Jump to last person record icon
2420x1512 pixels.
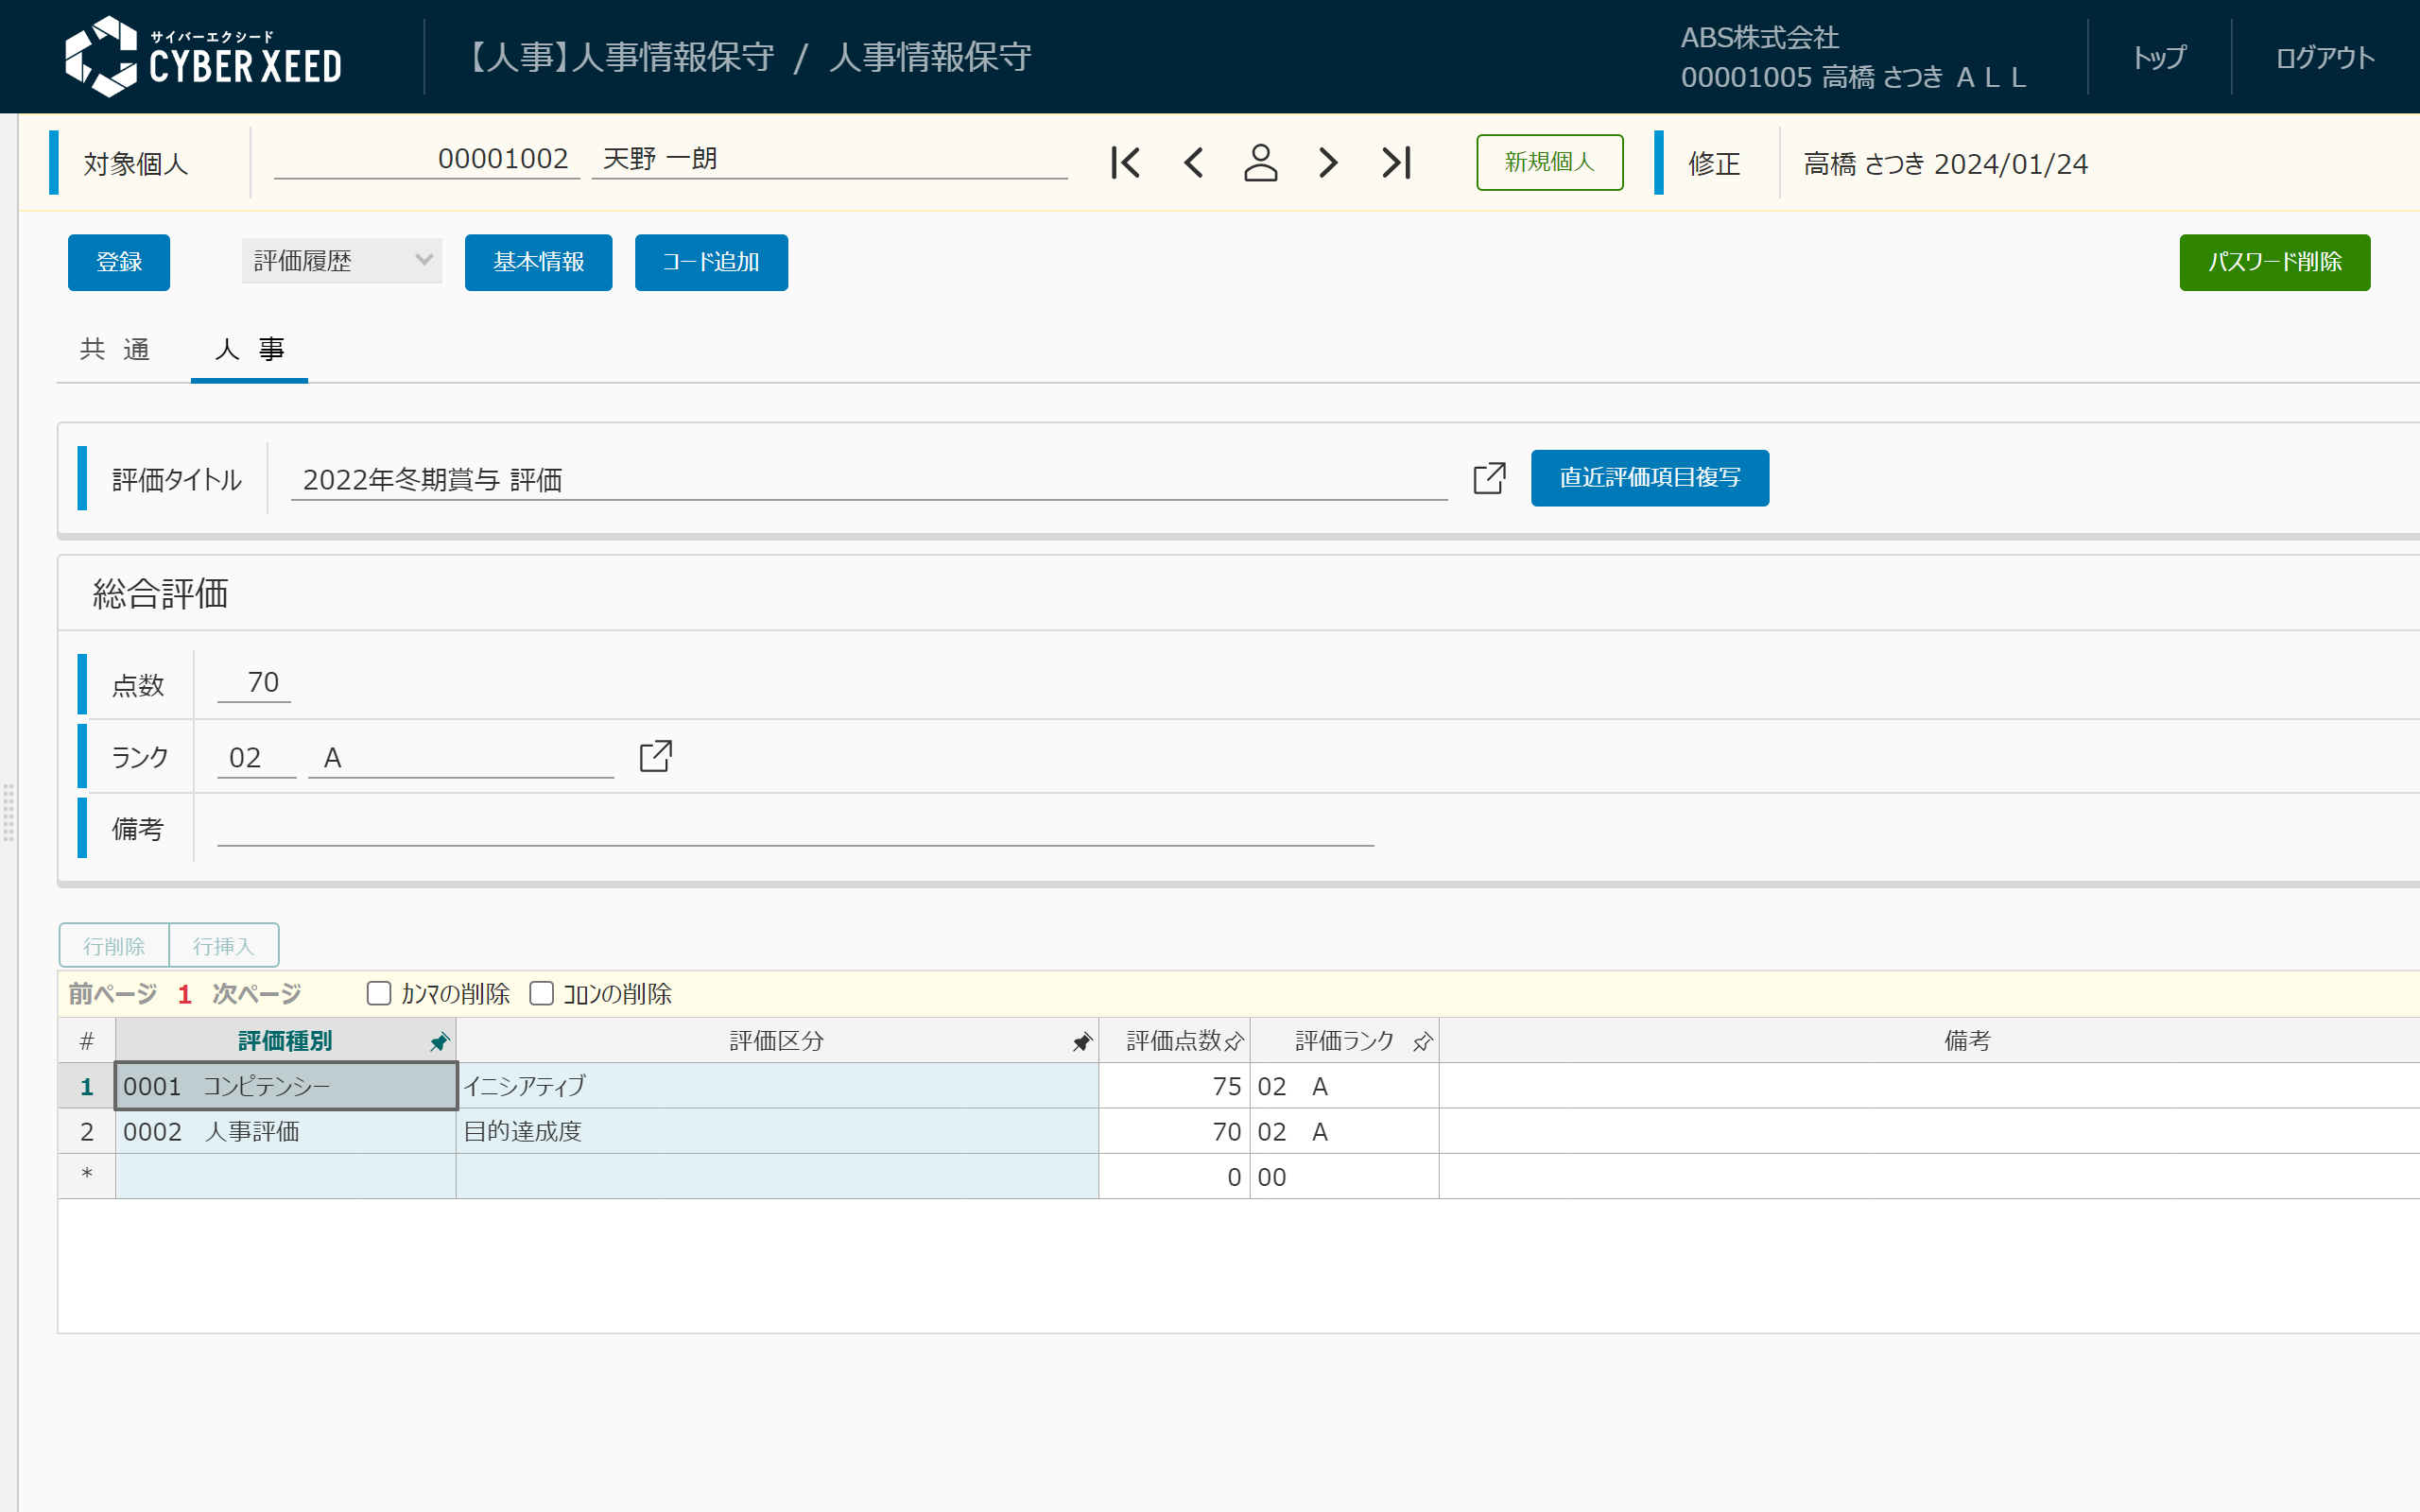click(1396, 163)
